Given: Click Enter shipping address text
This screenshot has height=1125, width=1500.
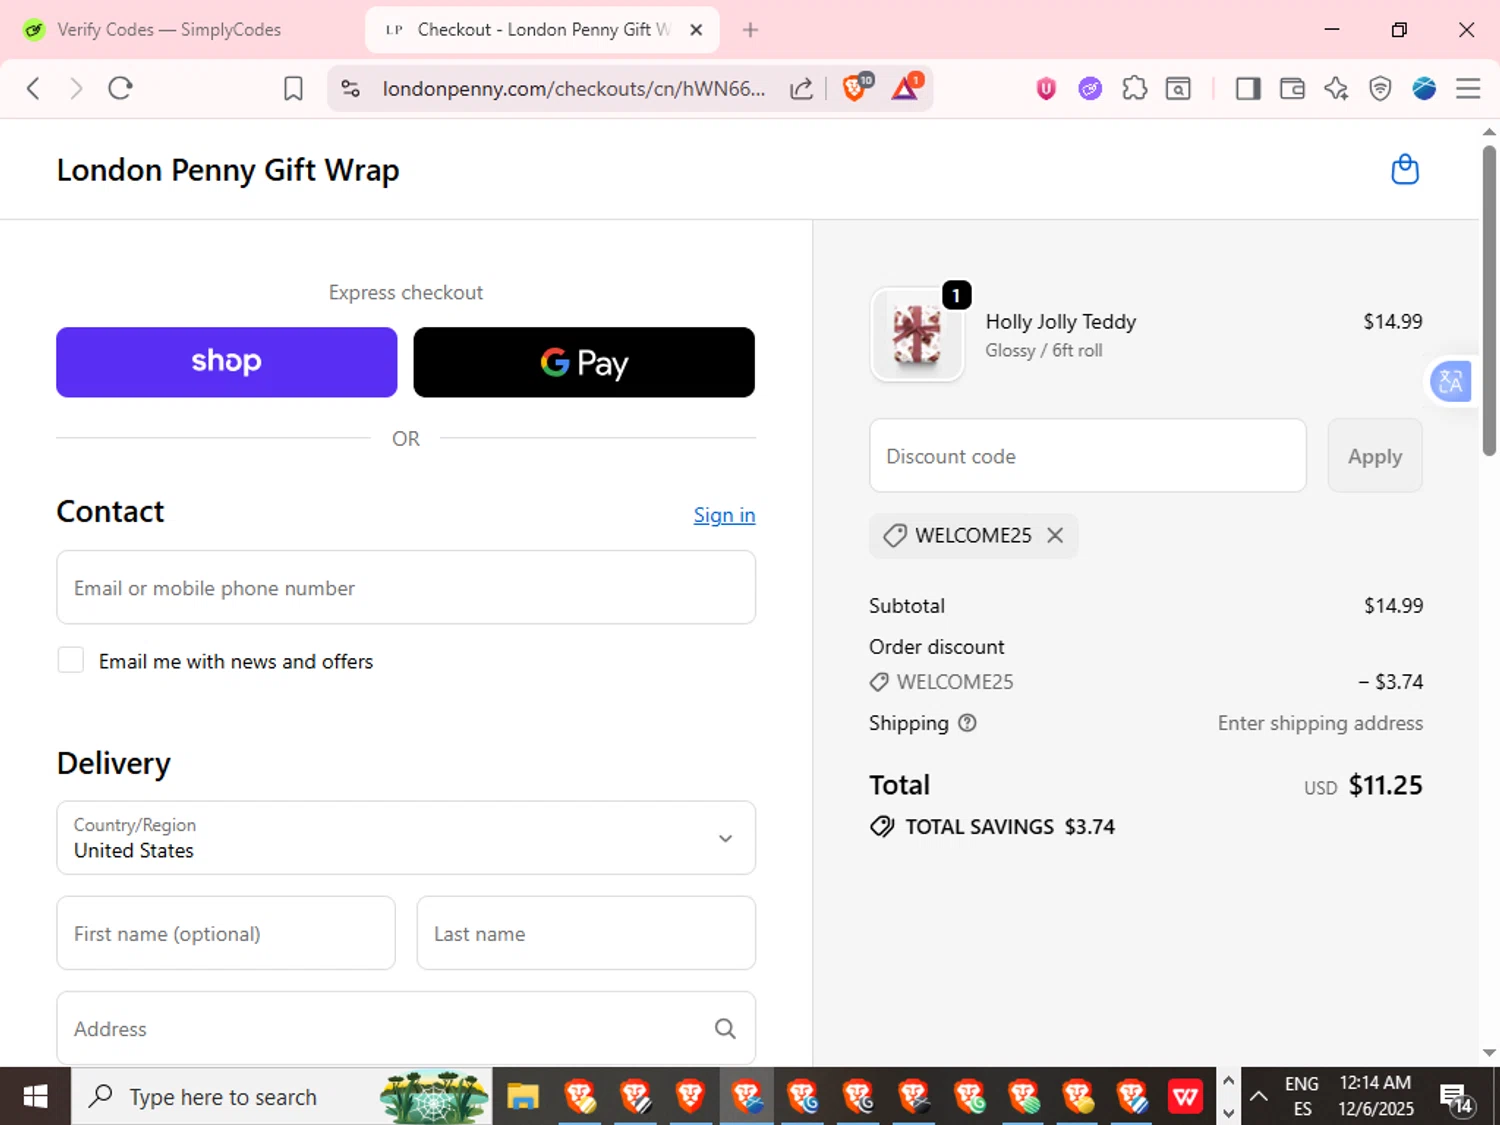Looking at the screenshot, I should pos(1320,723).
